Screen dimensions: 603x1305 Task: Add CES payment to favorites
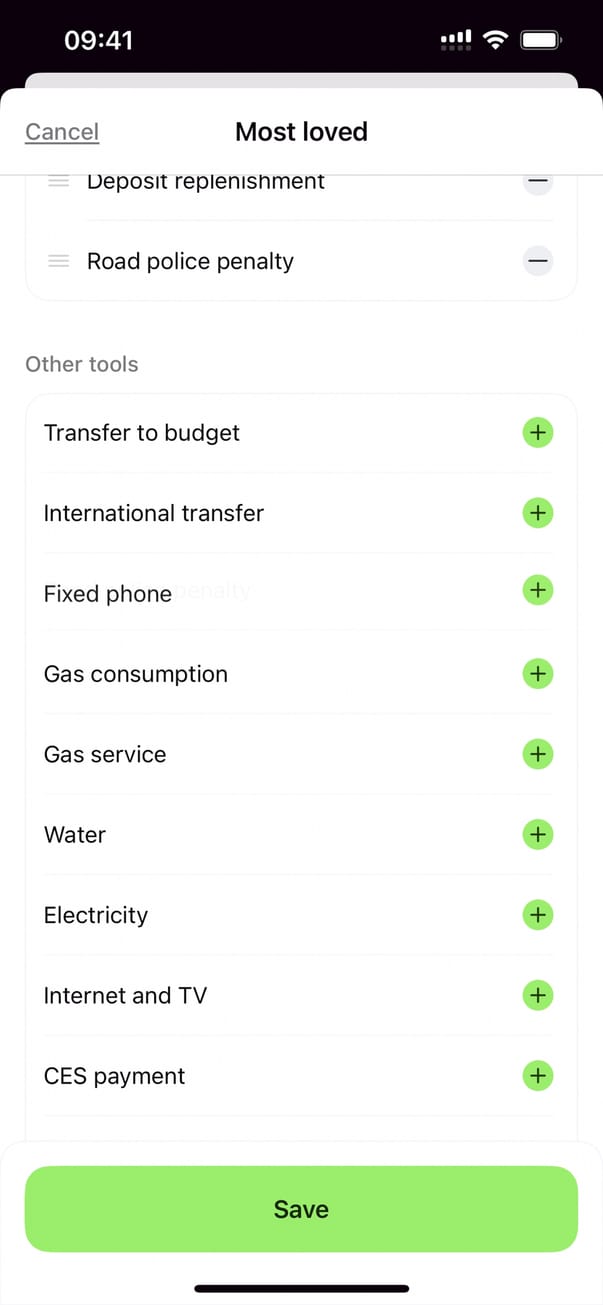tap(538, 1076)
